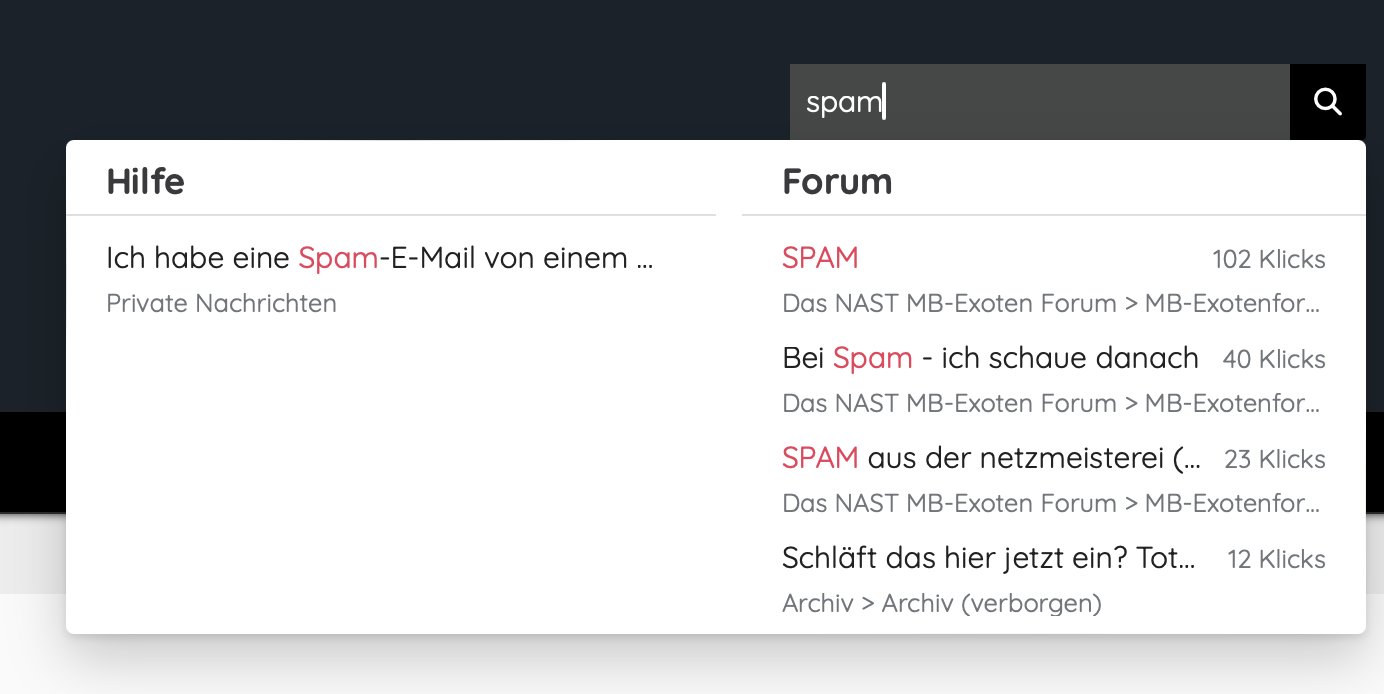Click the "12 Klicks" counter
The width and height of the screenshot is (1384, 694).
pos(1276,560)
